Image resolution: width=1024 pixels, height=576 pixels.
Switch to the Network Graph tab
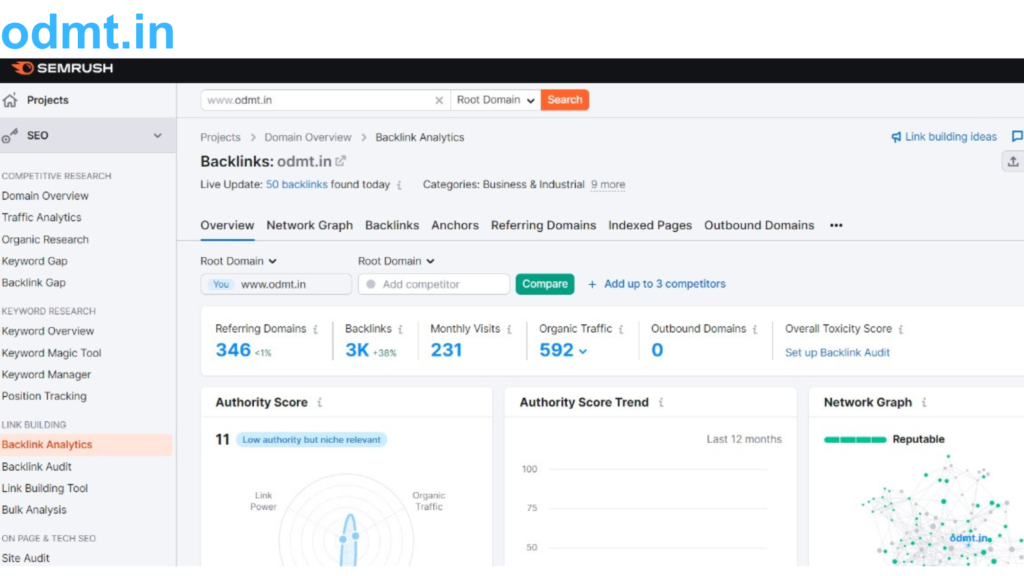click(x=310, y=225)
